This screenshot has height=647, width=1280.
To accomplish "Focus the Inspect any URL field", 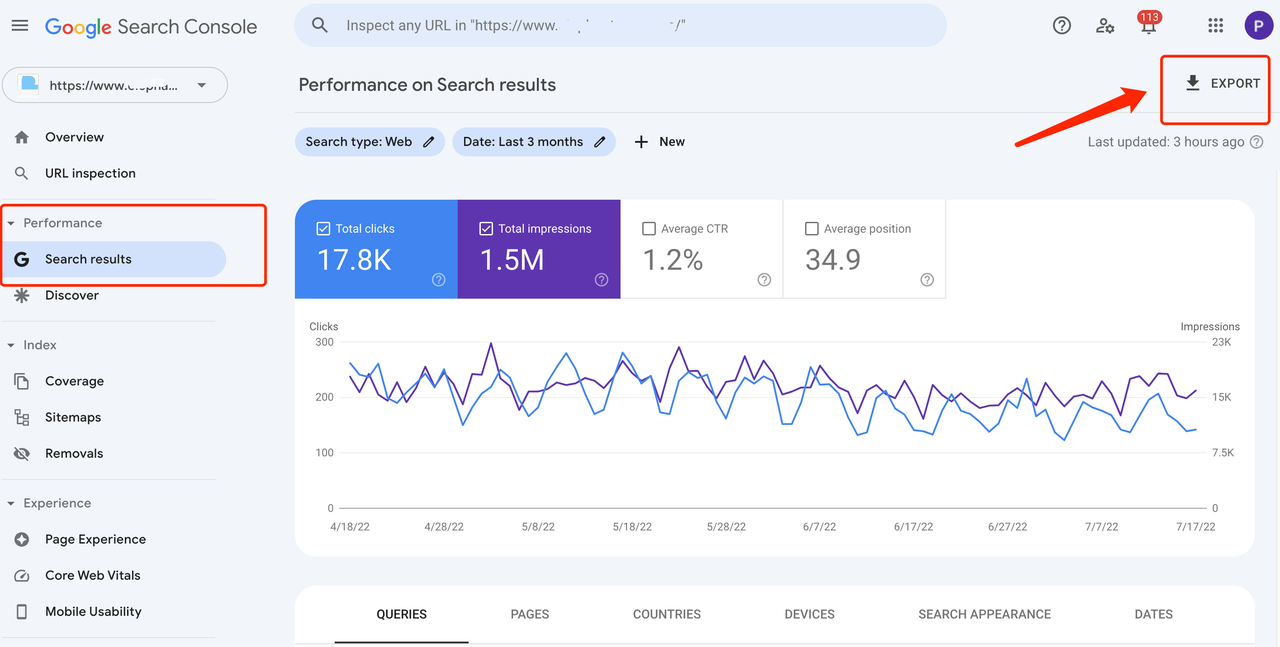I will click(x=620, y=25).
